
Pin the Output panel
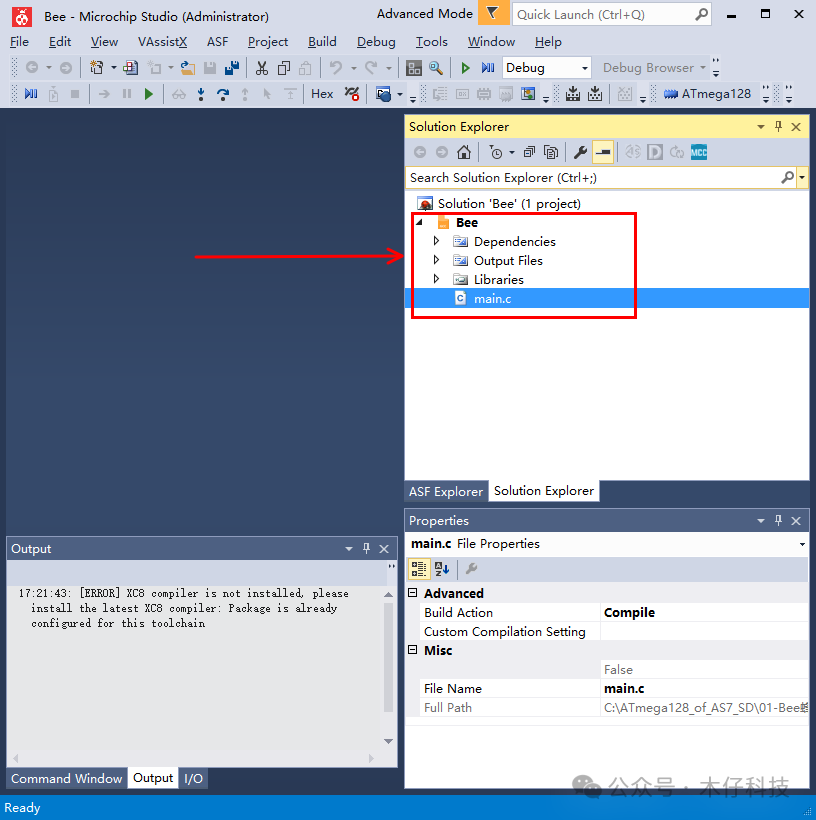pyautogui.click(x=366, y=549)
